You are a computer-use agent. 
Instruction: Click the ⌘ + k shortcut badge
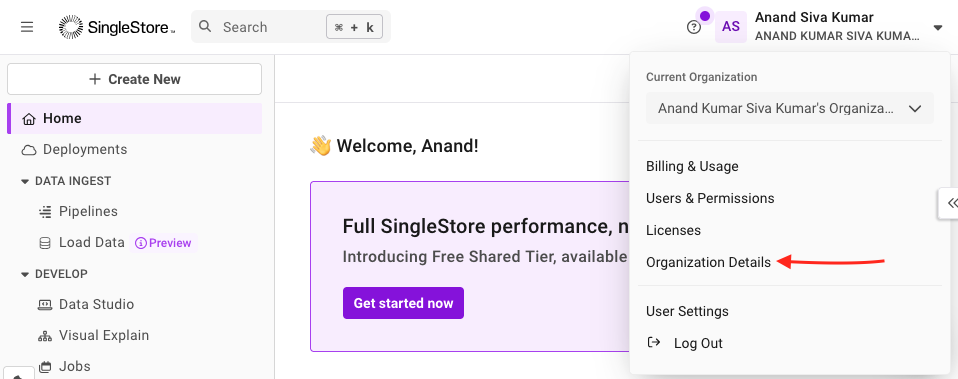tap(354, 27)
